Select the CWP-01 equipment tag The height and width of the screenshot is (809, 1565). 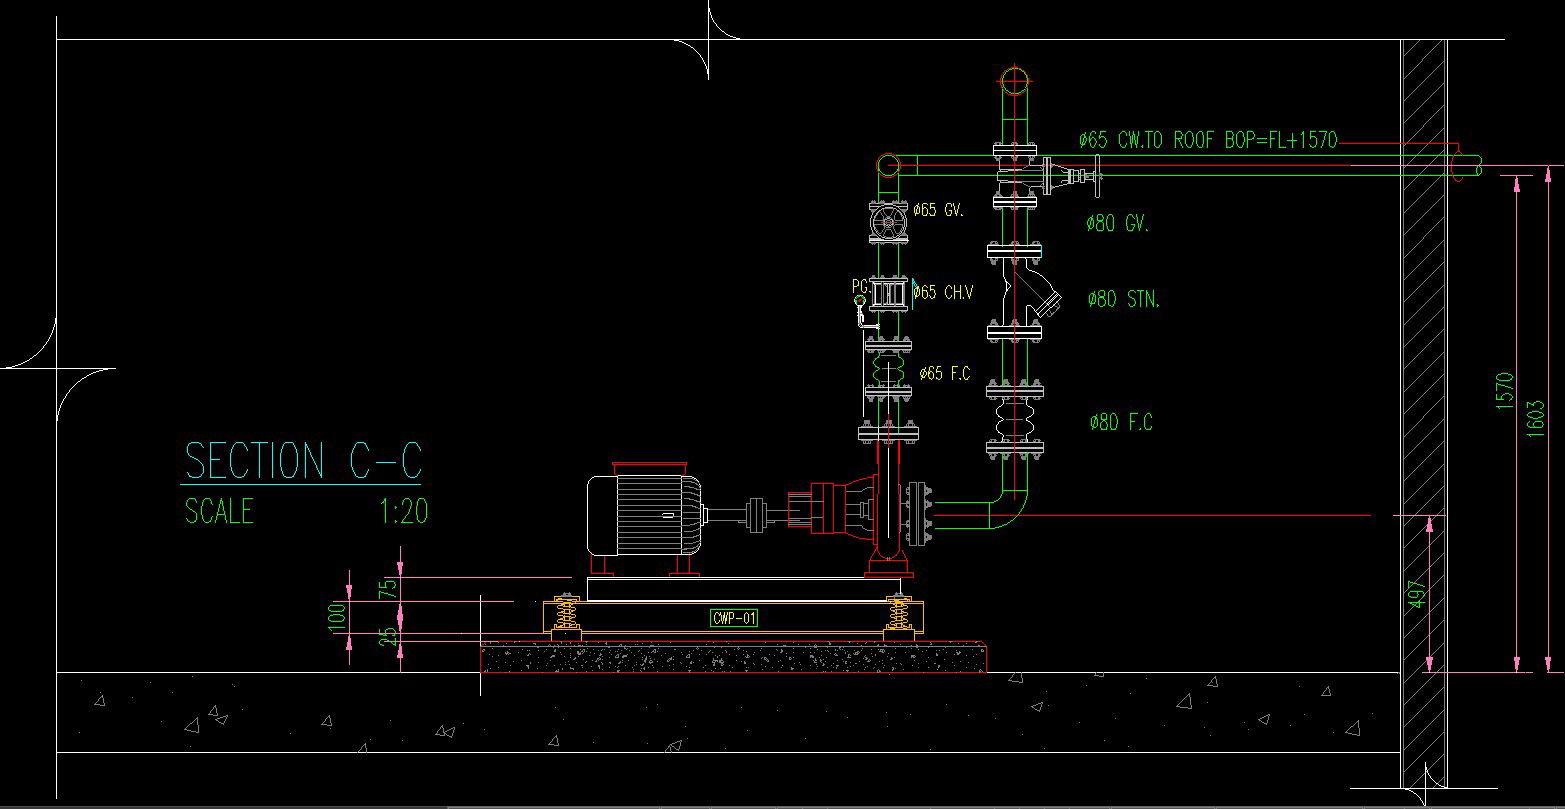(x=734, y=618)
